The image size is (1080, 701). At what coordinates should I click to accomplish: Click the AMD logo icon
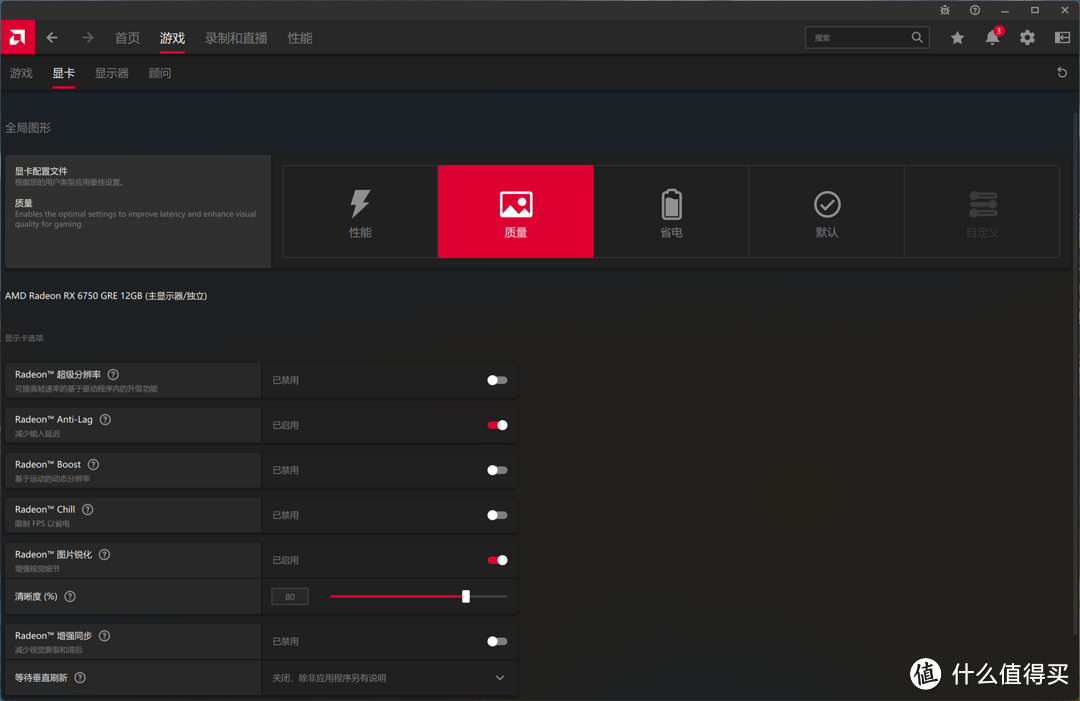17,37
